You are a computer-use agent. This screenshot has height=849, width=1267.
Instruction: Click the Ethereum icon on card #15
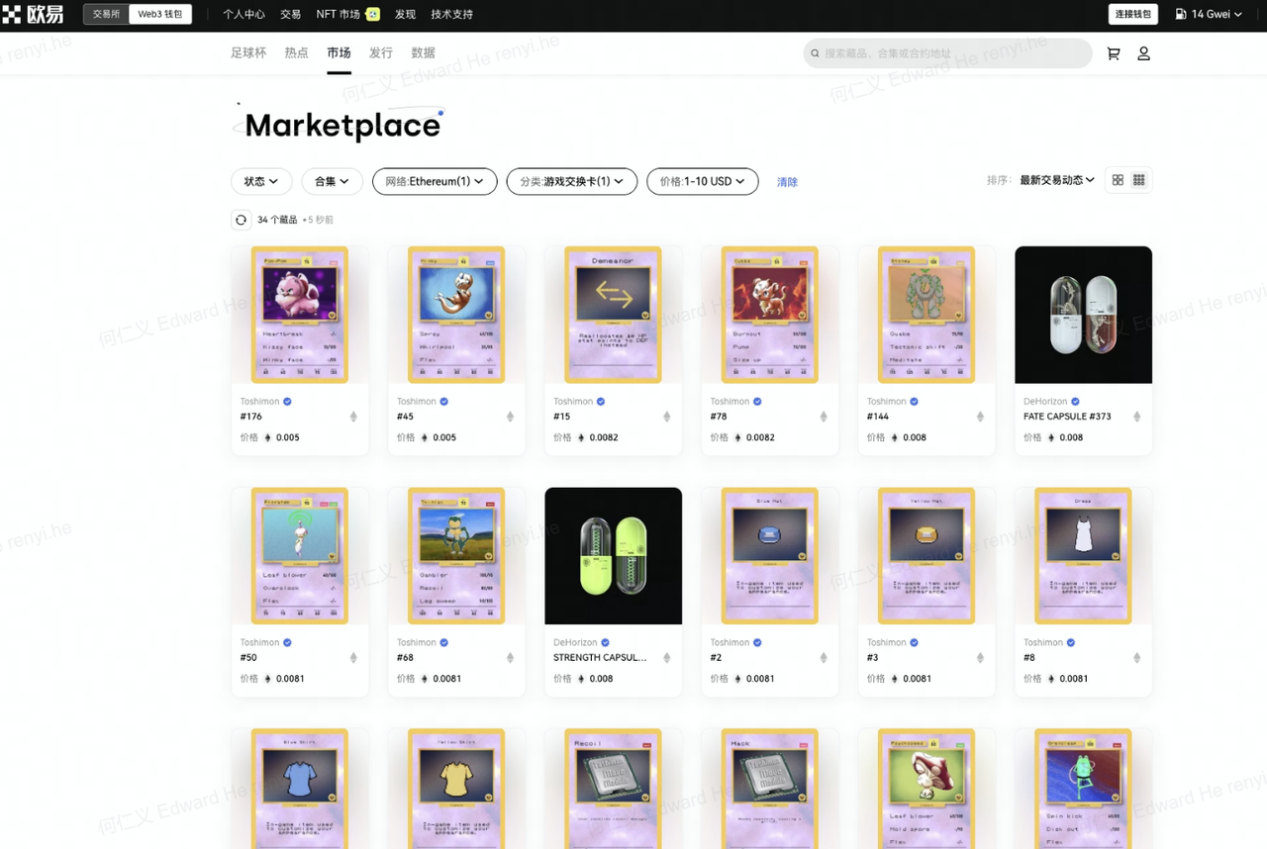667,417
